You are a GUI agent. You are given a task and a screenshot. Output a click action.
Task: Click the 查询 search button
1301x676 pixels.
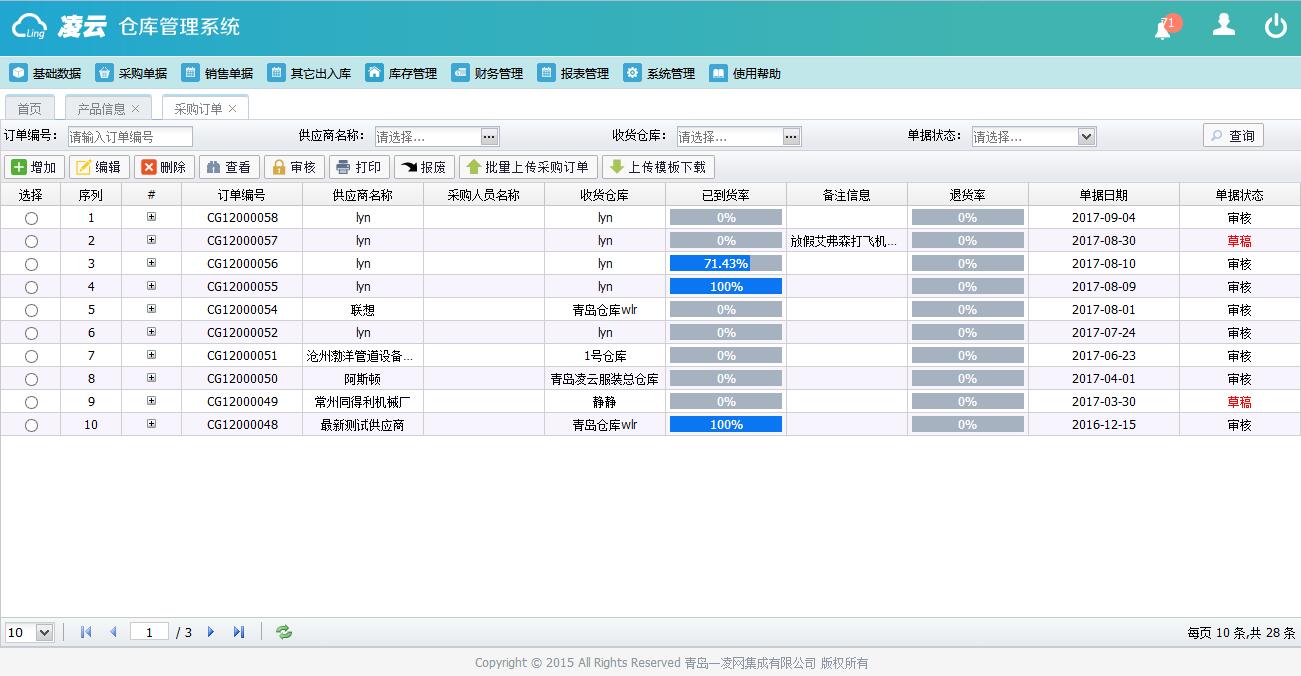coord(1233,135)
